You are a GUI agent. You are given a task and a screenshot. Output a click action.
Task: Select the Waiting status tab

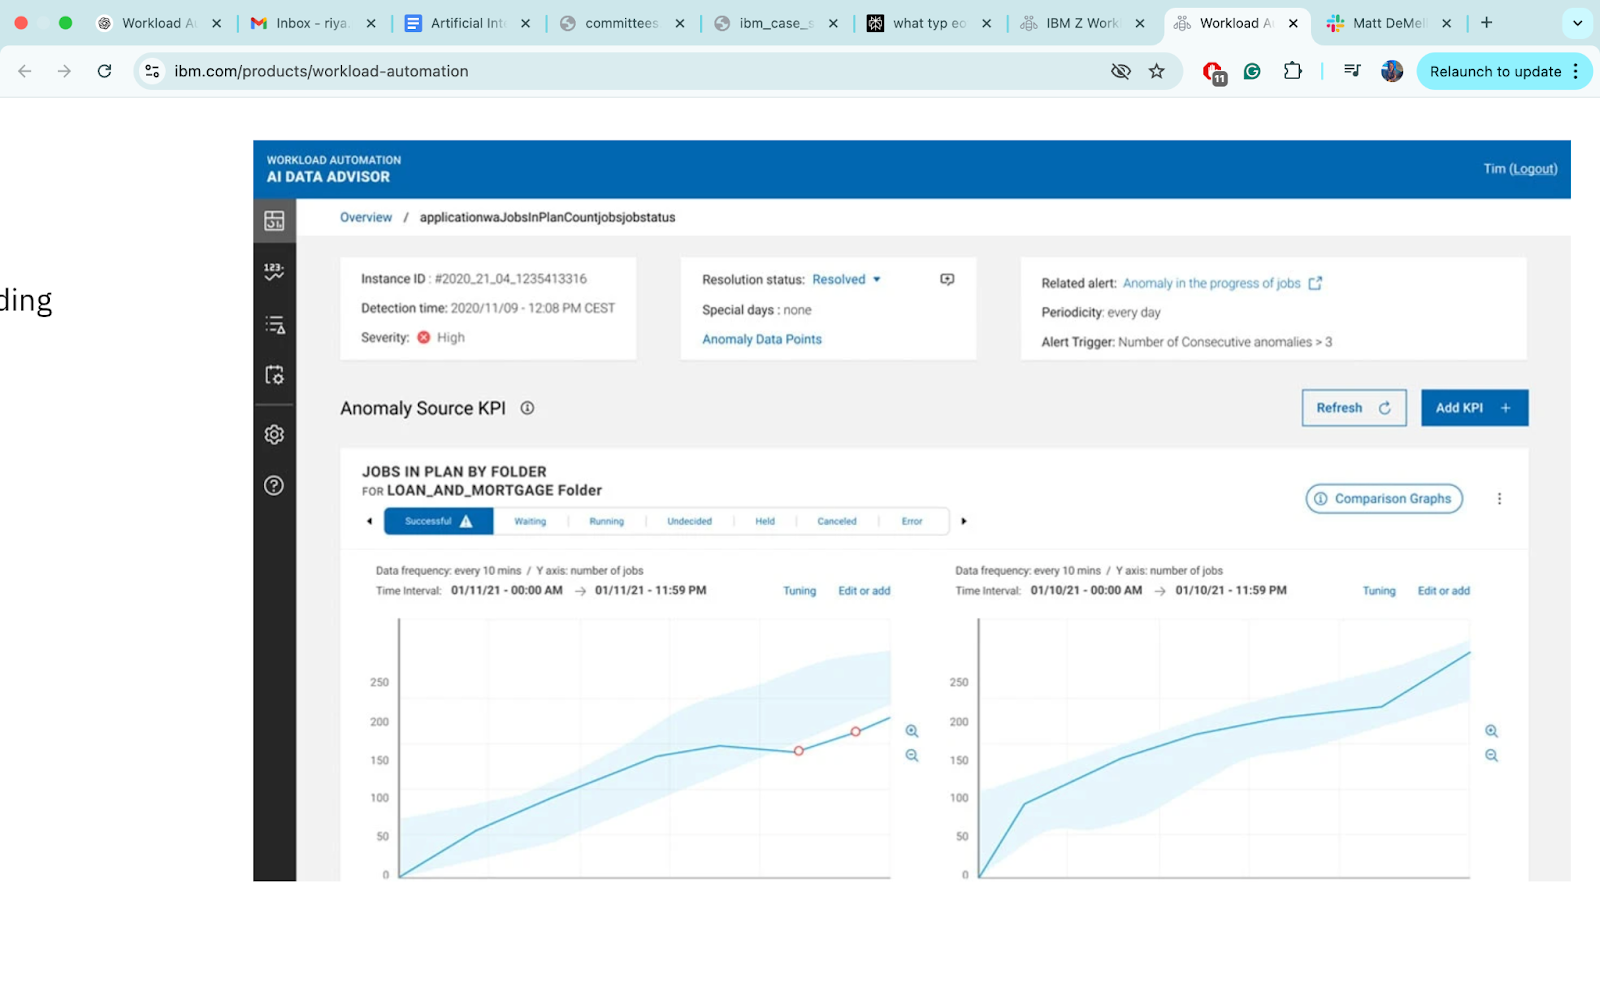pos(530,521)
